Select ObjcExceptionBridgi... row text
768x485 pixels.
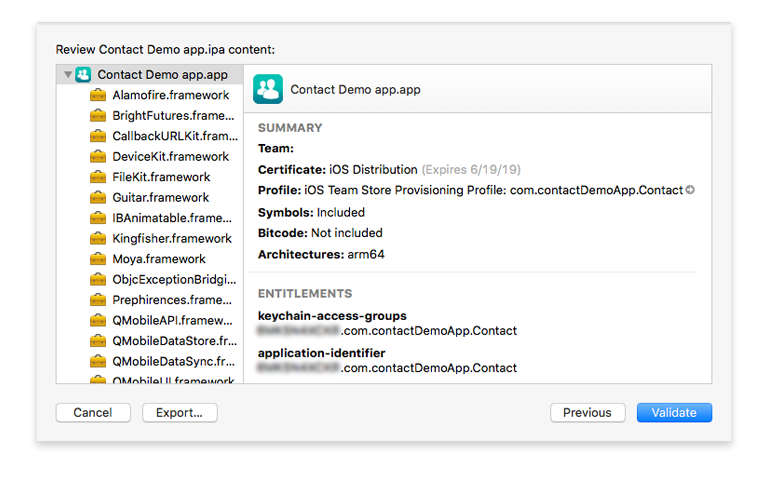click(x=174, y=280)
